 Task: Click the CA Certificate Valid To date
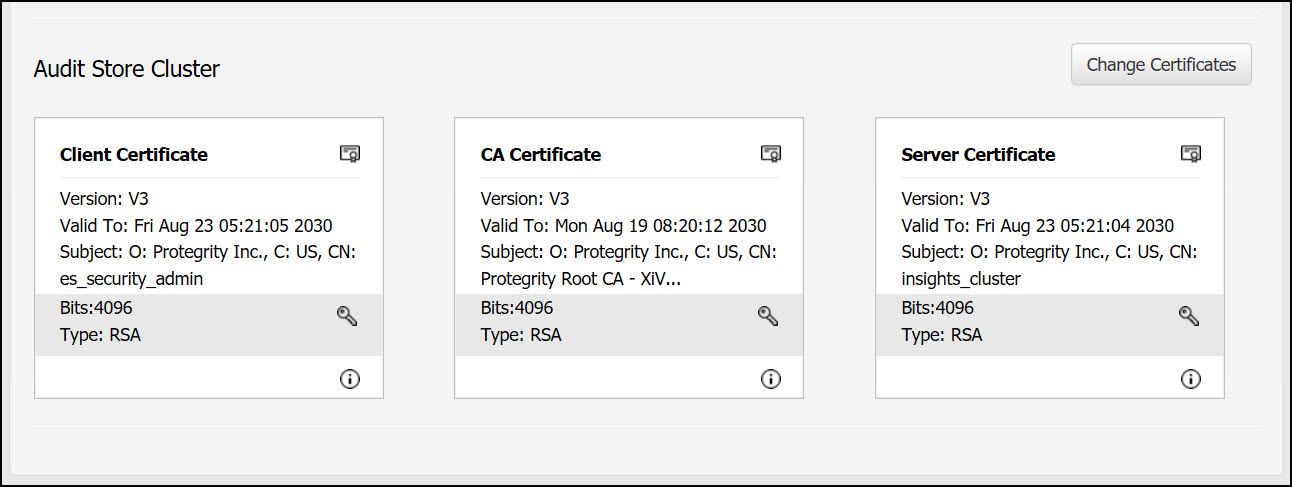623,226
